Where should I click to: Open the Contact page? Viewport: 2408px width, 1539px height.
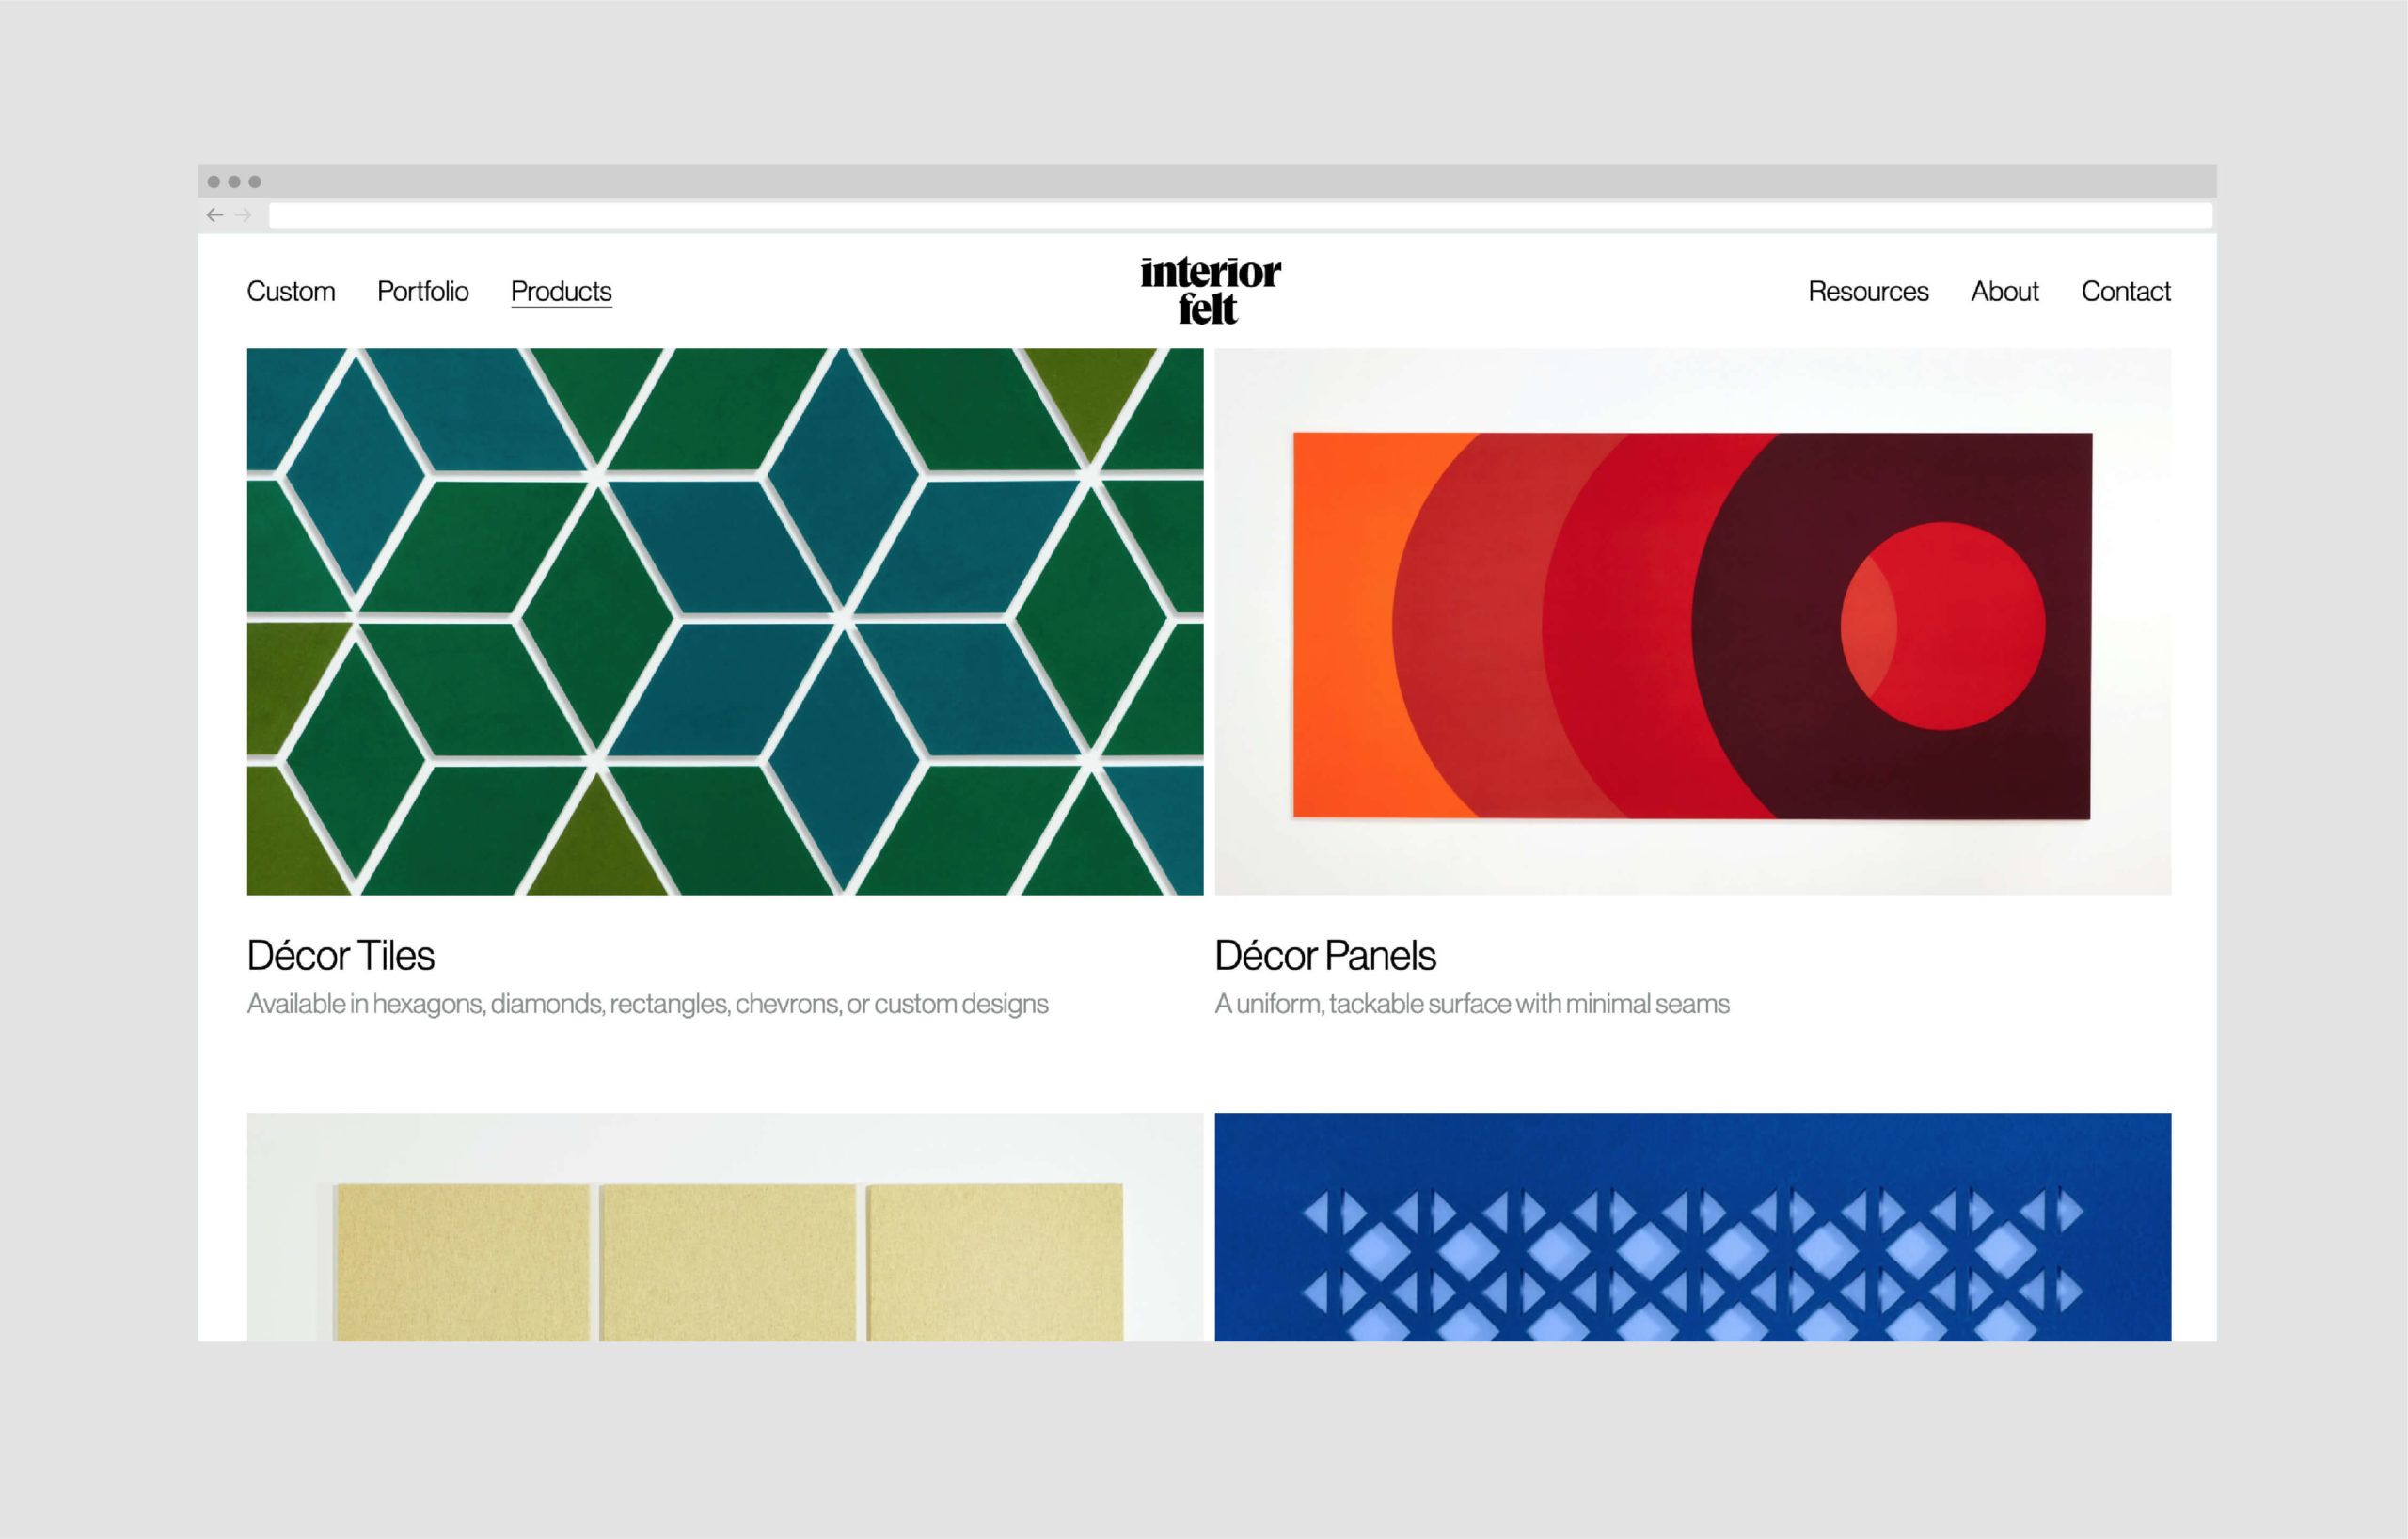click(x=2125, y=291)
